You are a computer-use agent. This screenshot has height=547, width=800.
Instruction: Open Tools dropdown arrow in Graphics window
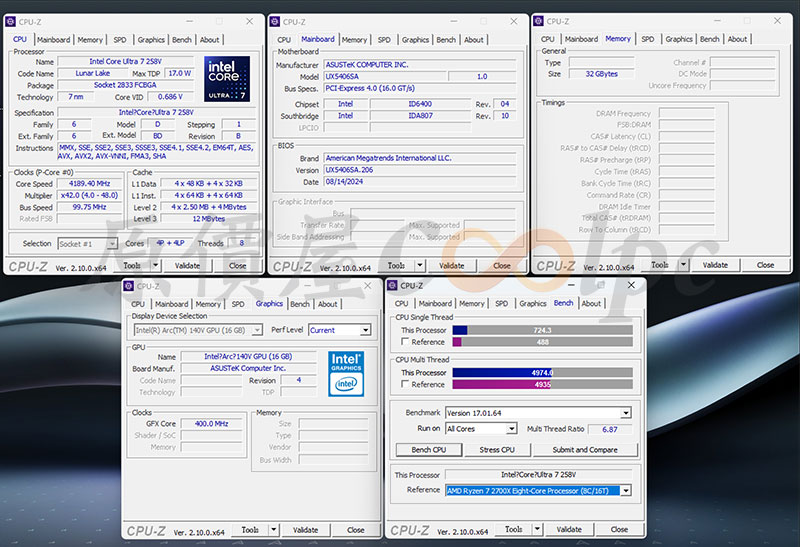(274, 530)
